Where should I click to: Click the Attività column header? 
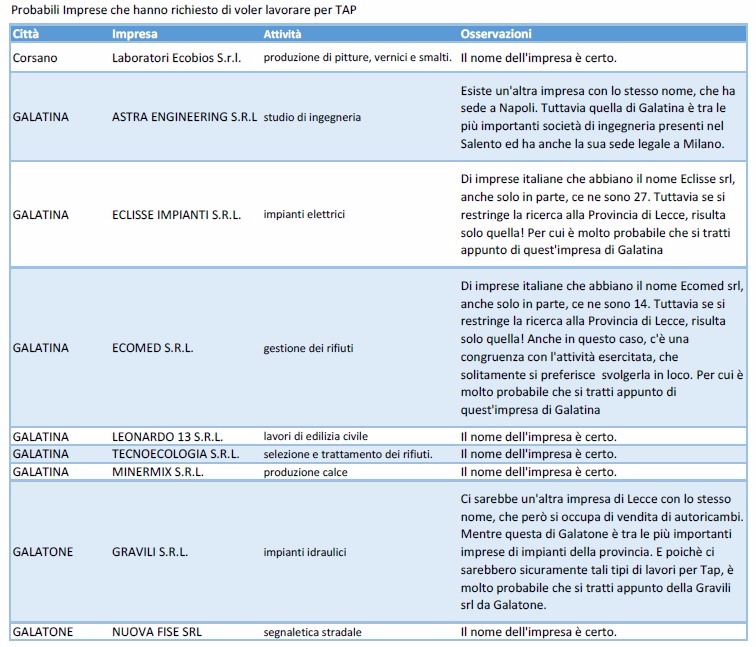click(282, 34)
